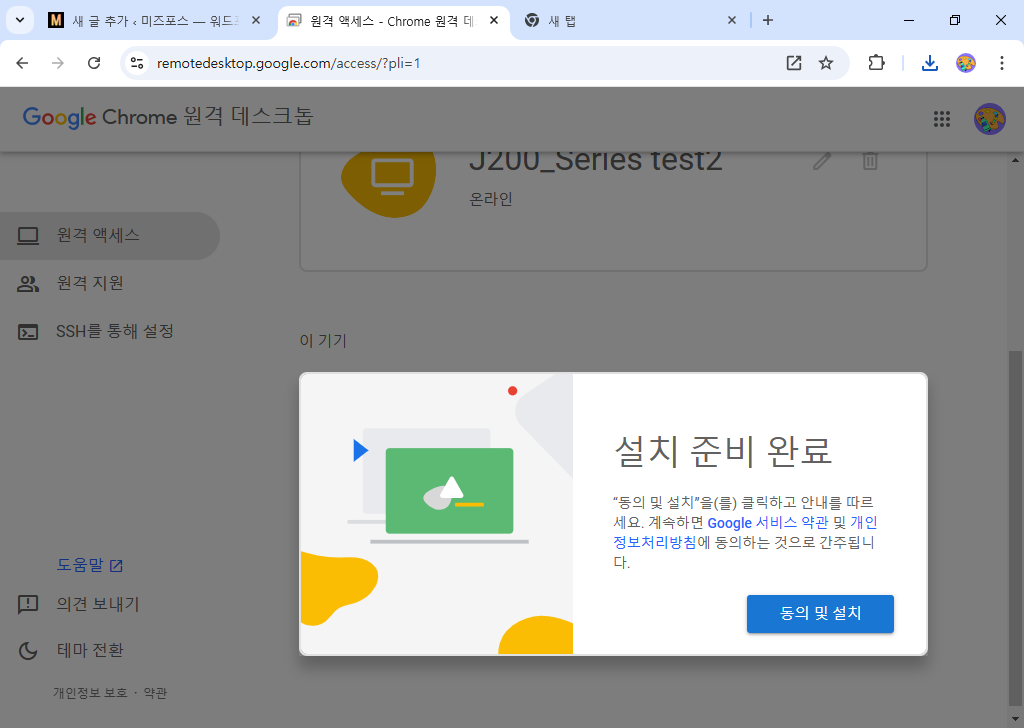Click the 이 기기 section label
The width and height of the screenshot is (1024, 728).
click(x=323, y=341)
